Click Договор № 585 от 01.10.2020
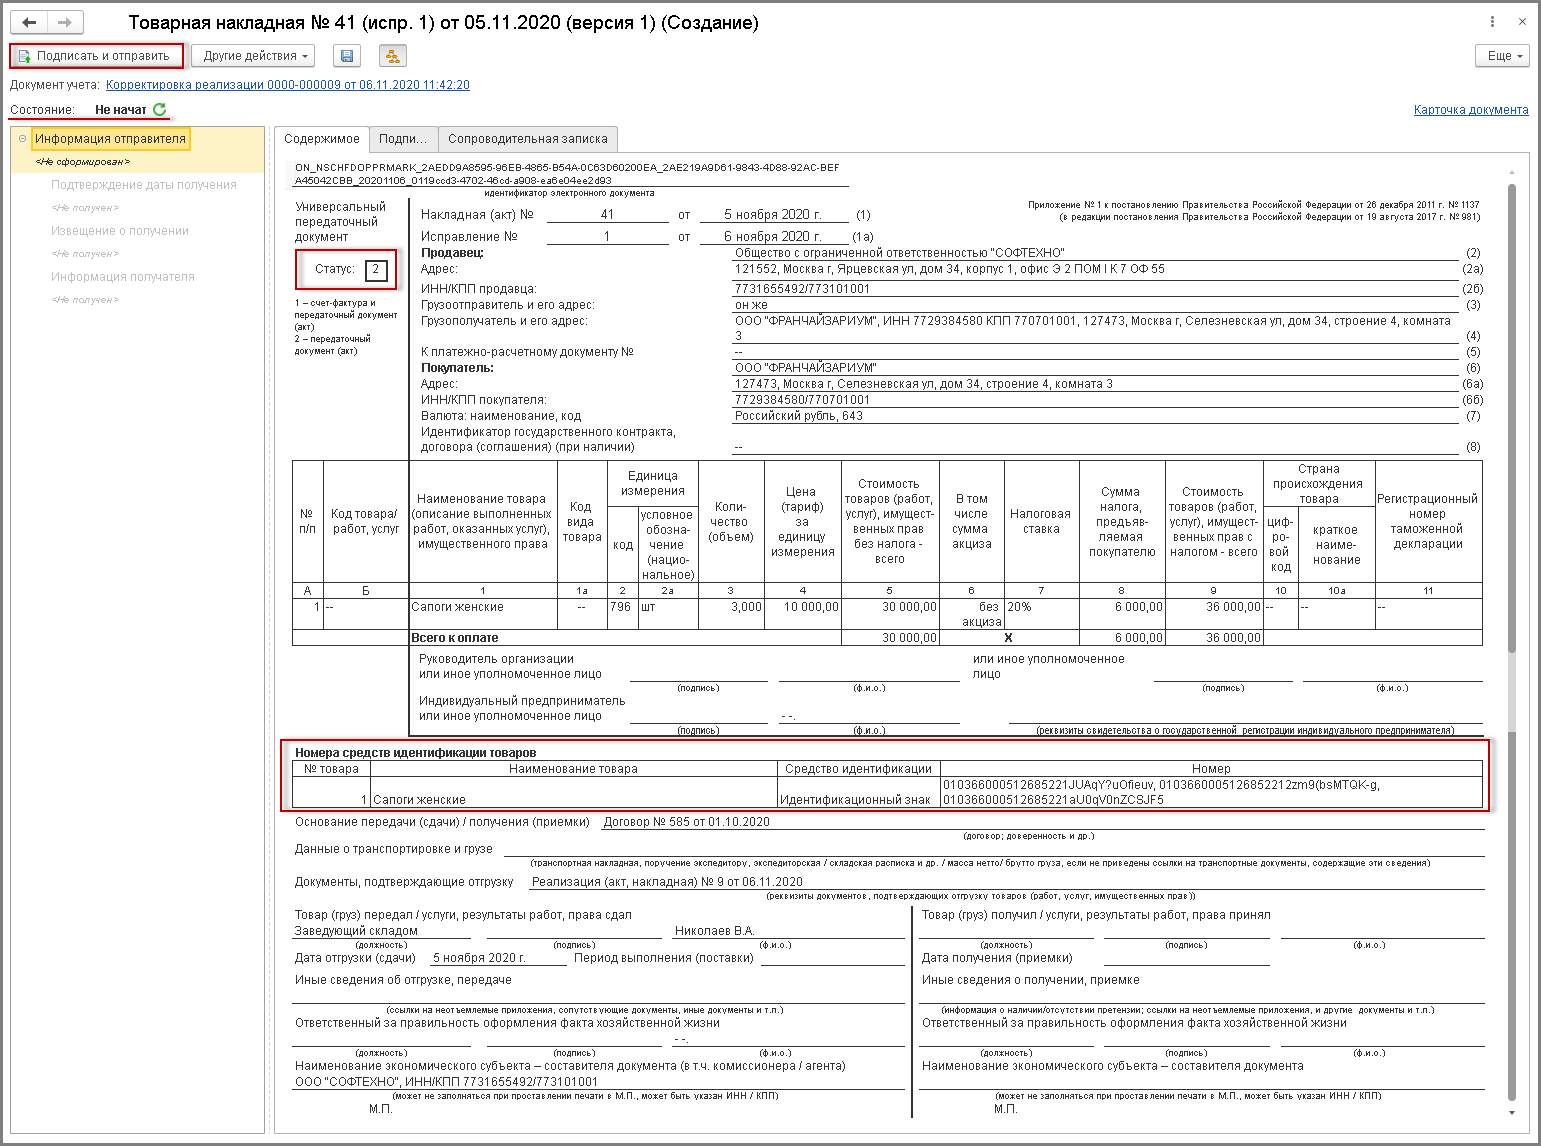This screenshot has height=1146, width=1541. pos(687,822)
